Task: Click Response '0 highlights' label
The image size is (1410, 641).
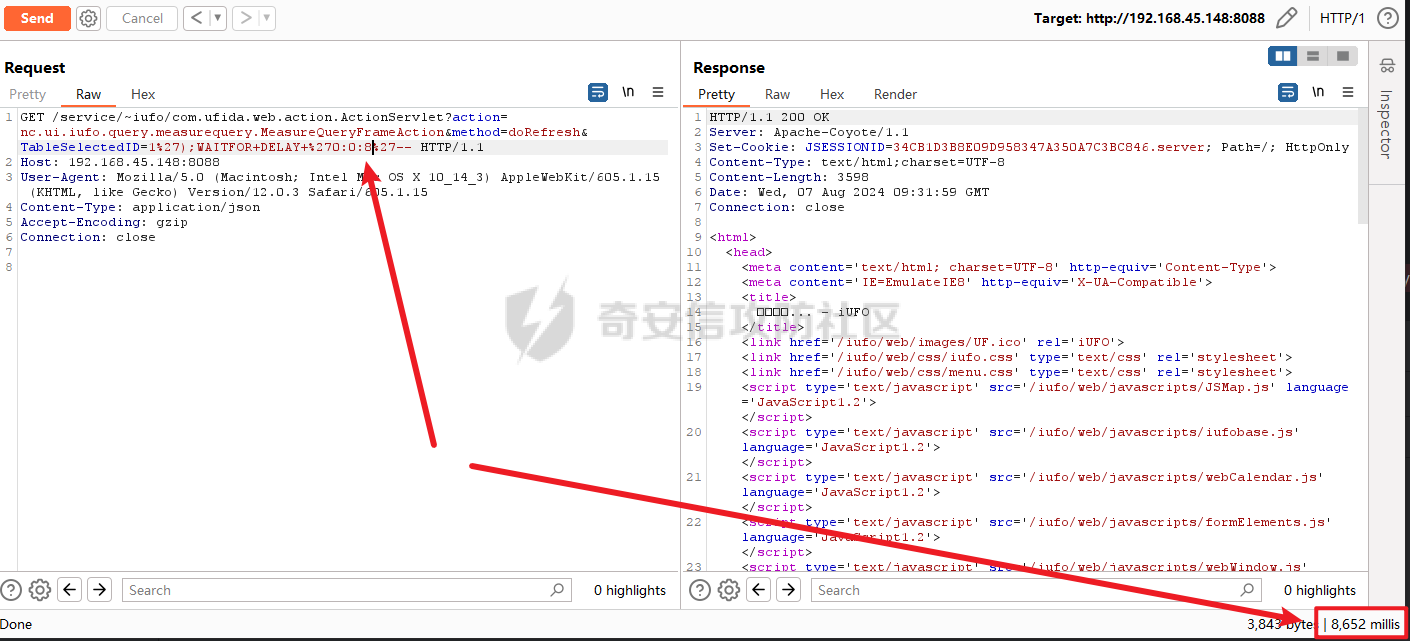Action: (x=1320, y=590)
